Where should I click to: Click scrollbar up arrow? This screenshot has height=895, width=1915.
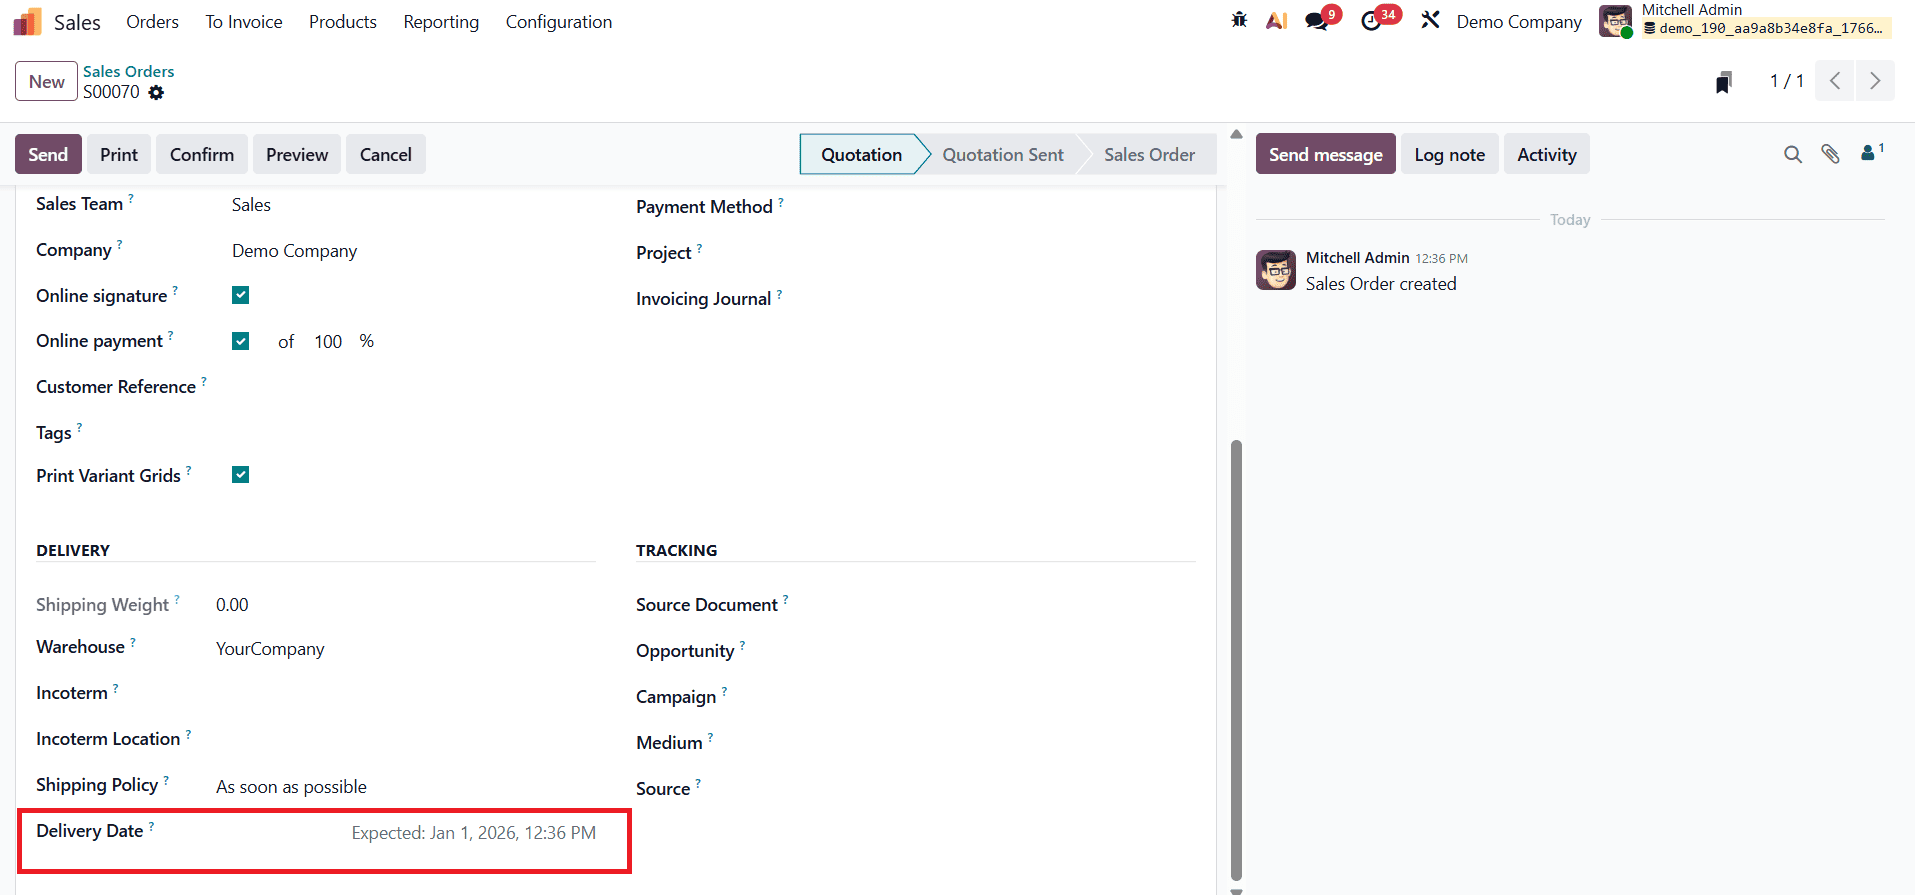[x=1236, y=134]
